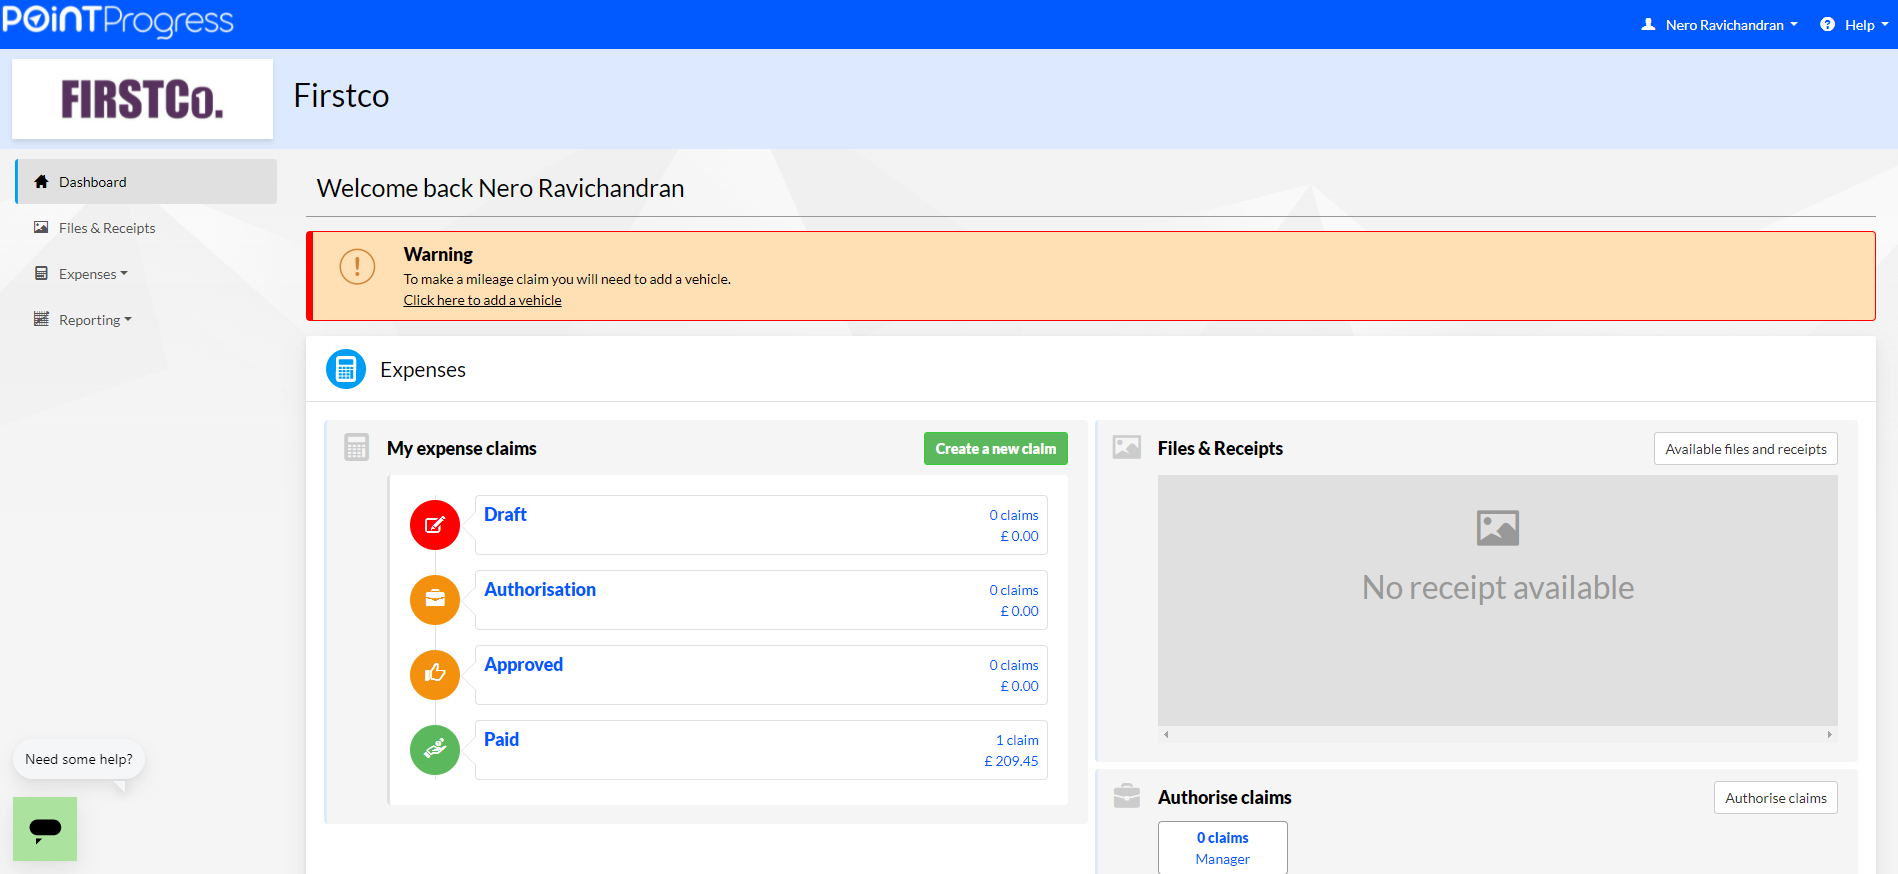Click the 'Need some help?' bubble
This screenshot has width=1898, height=874.
pos(79,759)
